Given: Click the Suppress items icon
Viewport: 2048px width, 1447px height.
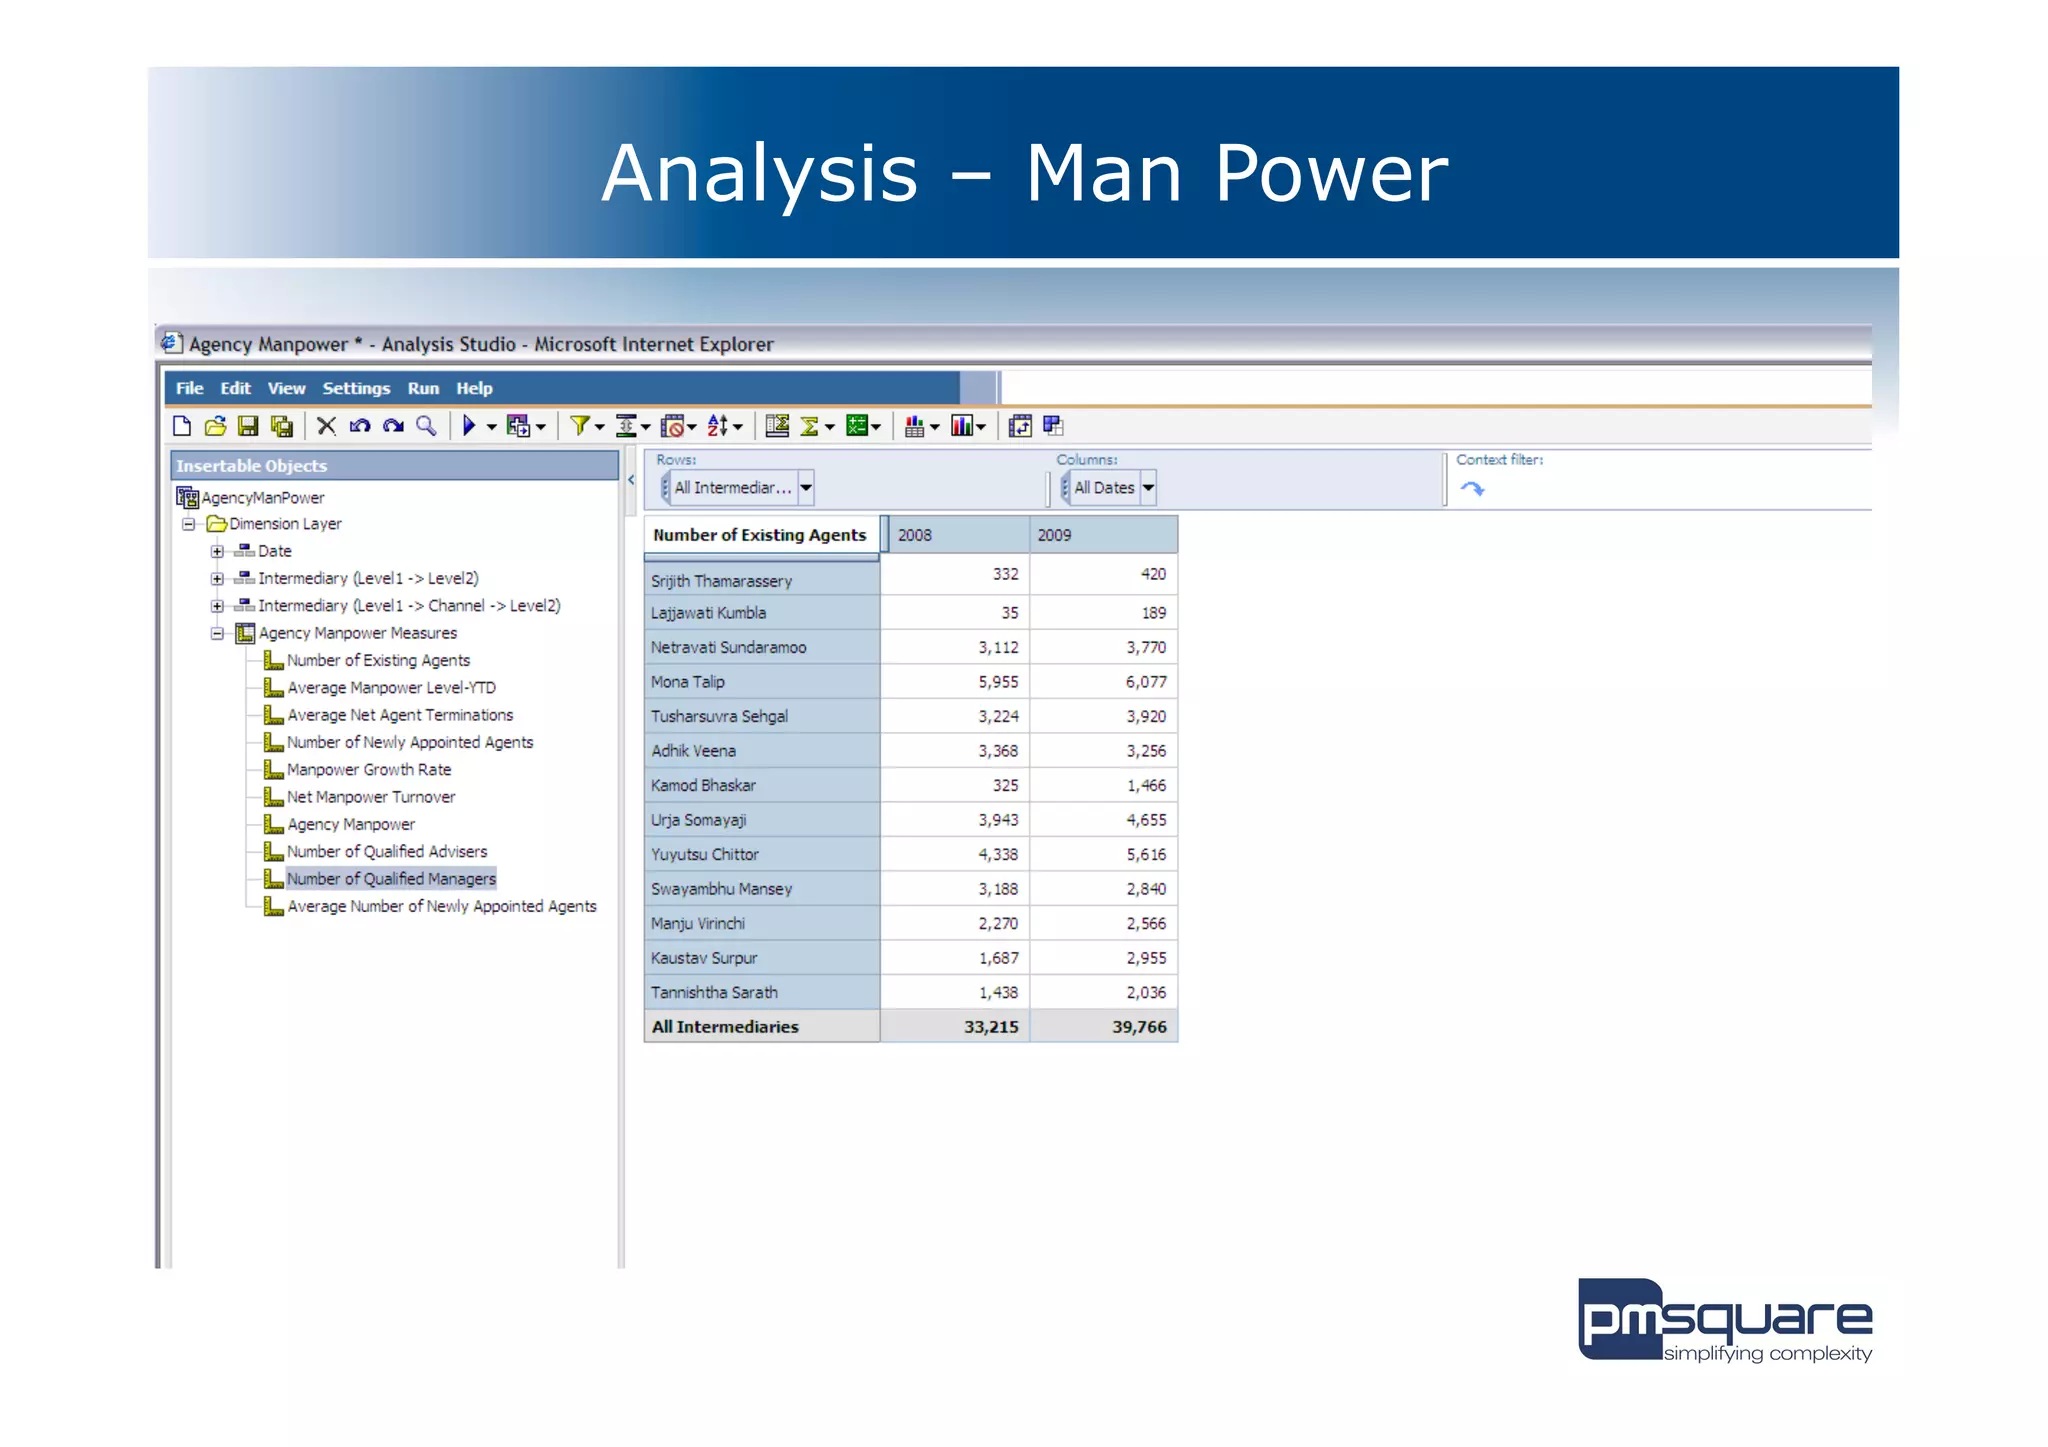Looking at the screenshot, I should click(x=673, y=426).
